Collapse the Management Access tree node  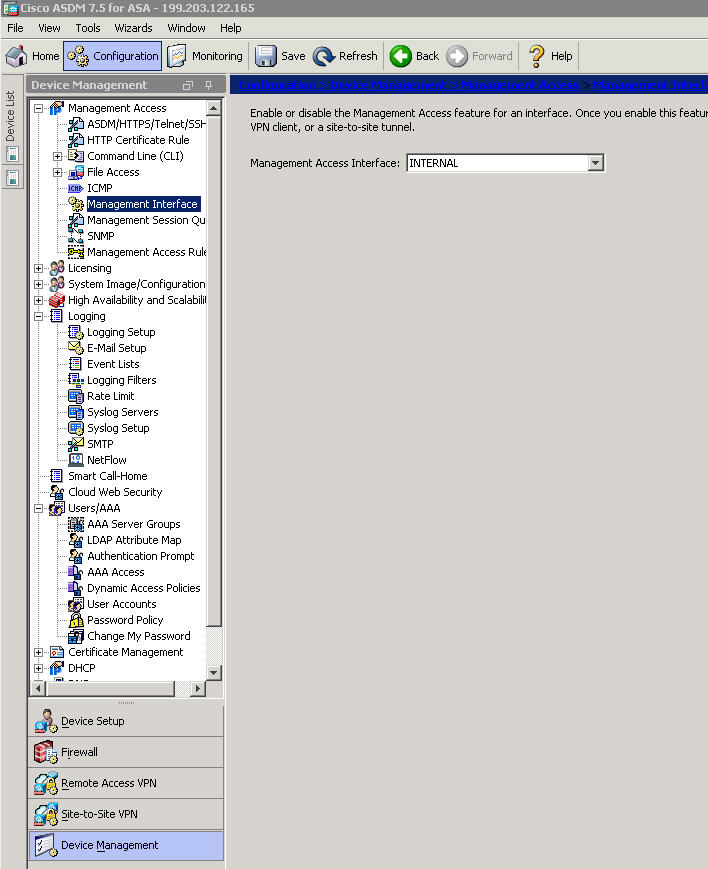38,109
